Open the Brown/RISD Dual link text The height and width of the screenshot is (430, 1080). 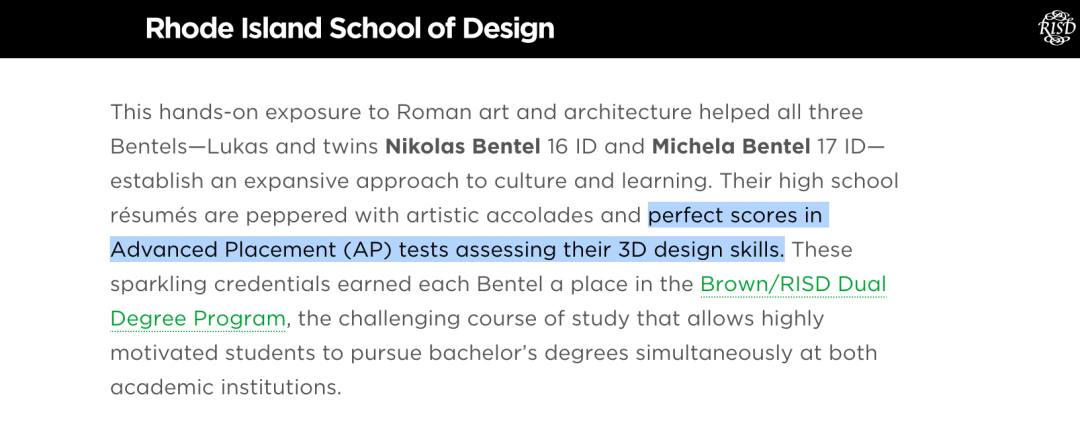[793, 284]
